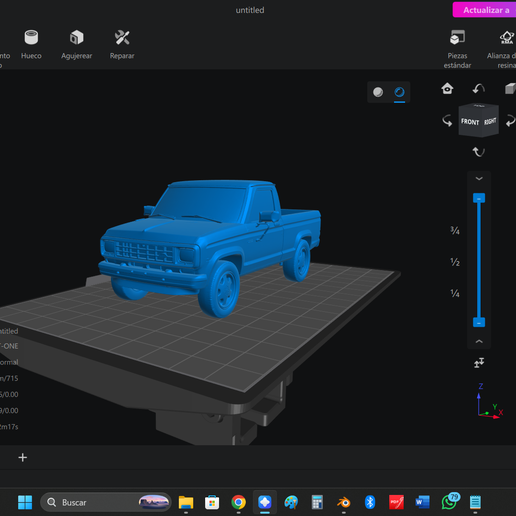The image size is (516, 516).
Task: Switch to blue outline shading mode
Action: tap(399, 92)
